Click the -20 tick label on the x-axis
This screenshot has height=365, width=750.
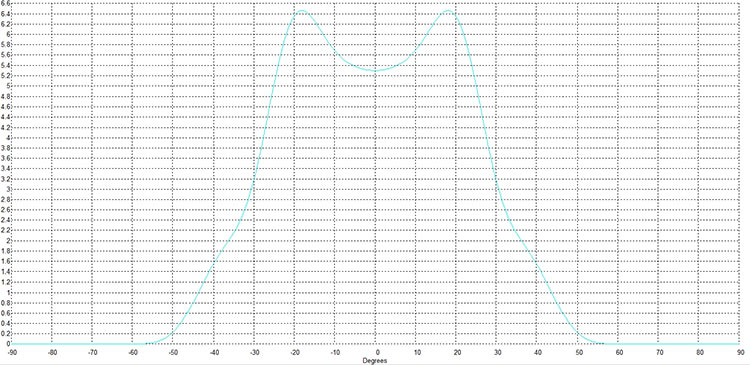[x=295, y=353]
